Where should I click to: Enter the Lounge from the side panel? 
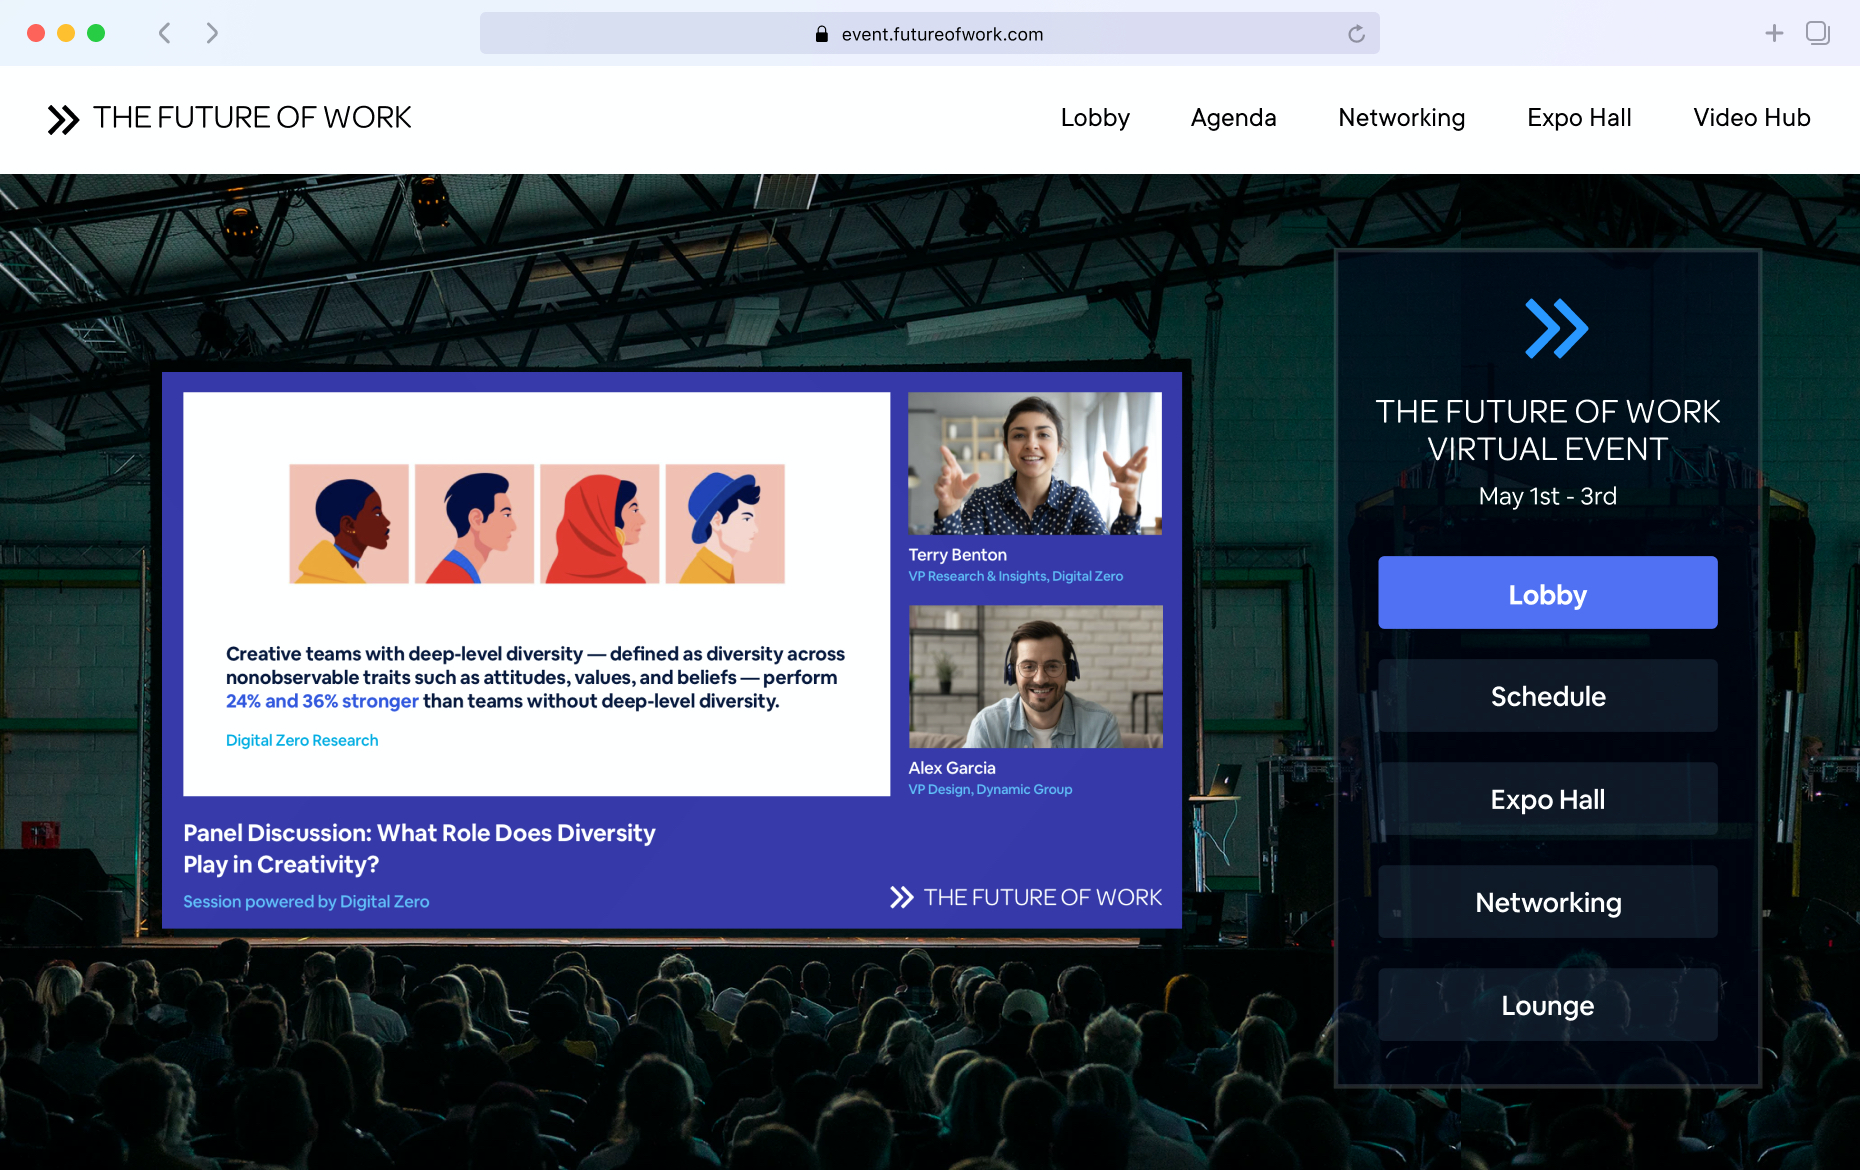pos(1547,1005)
